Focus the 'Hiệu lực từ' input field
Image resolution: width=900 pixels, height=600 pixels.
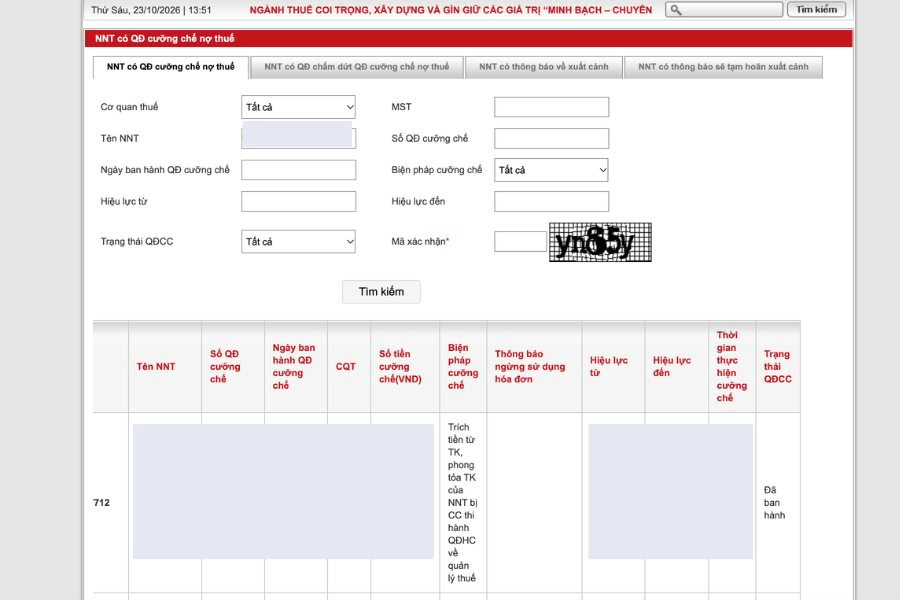pos(298,202)
